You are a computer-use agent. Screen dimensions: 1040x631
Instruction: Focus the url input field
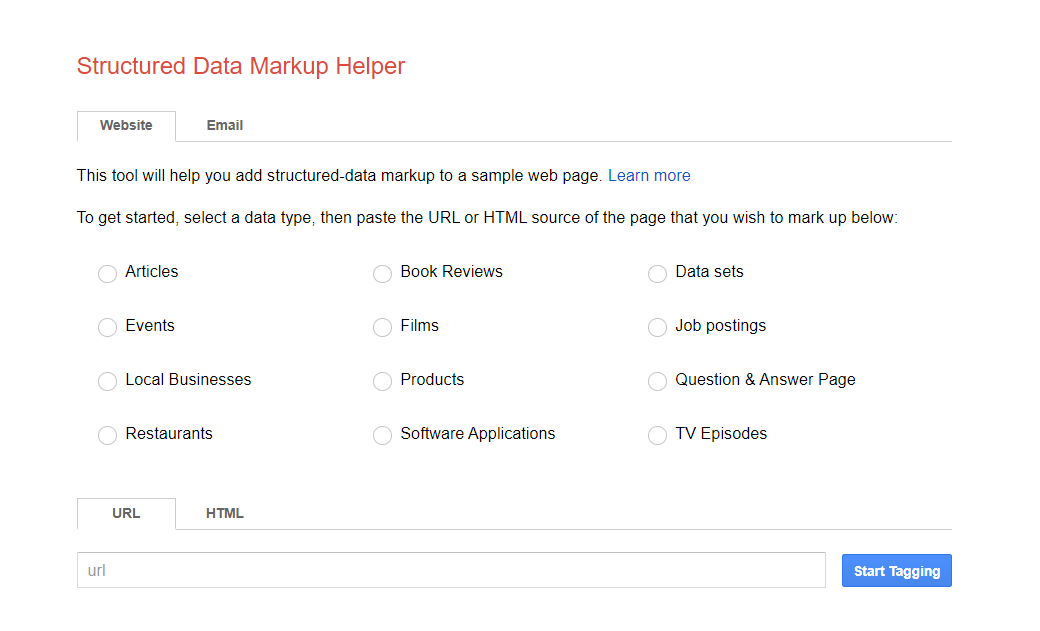451,571
